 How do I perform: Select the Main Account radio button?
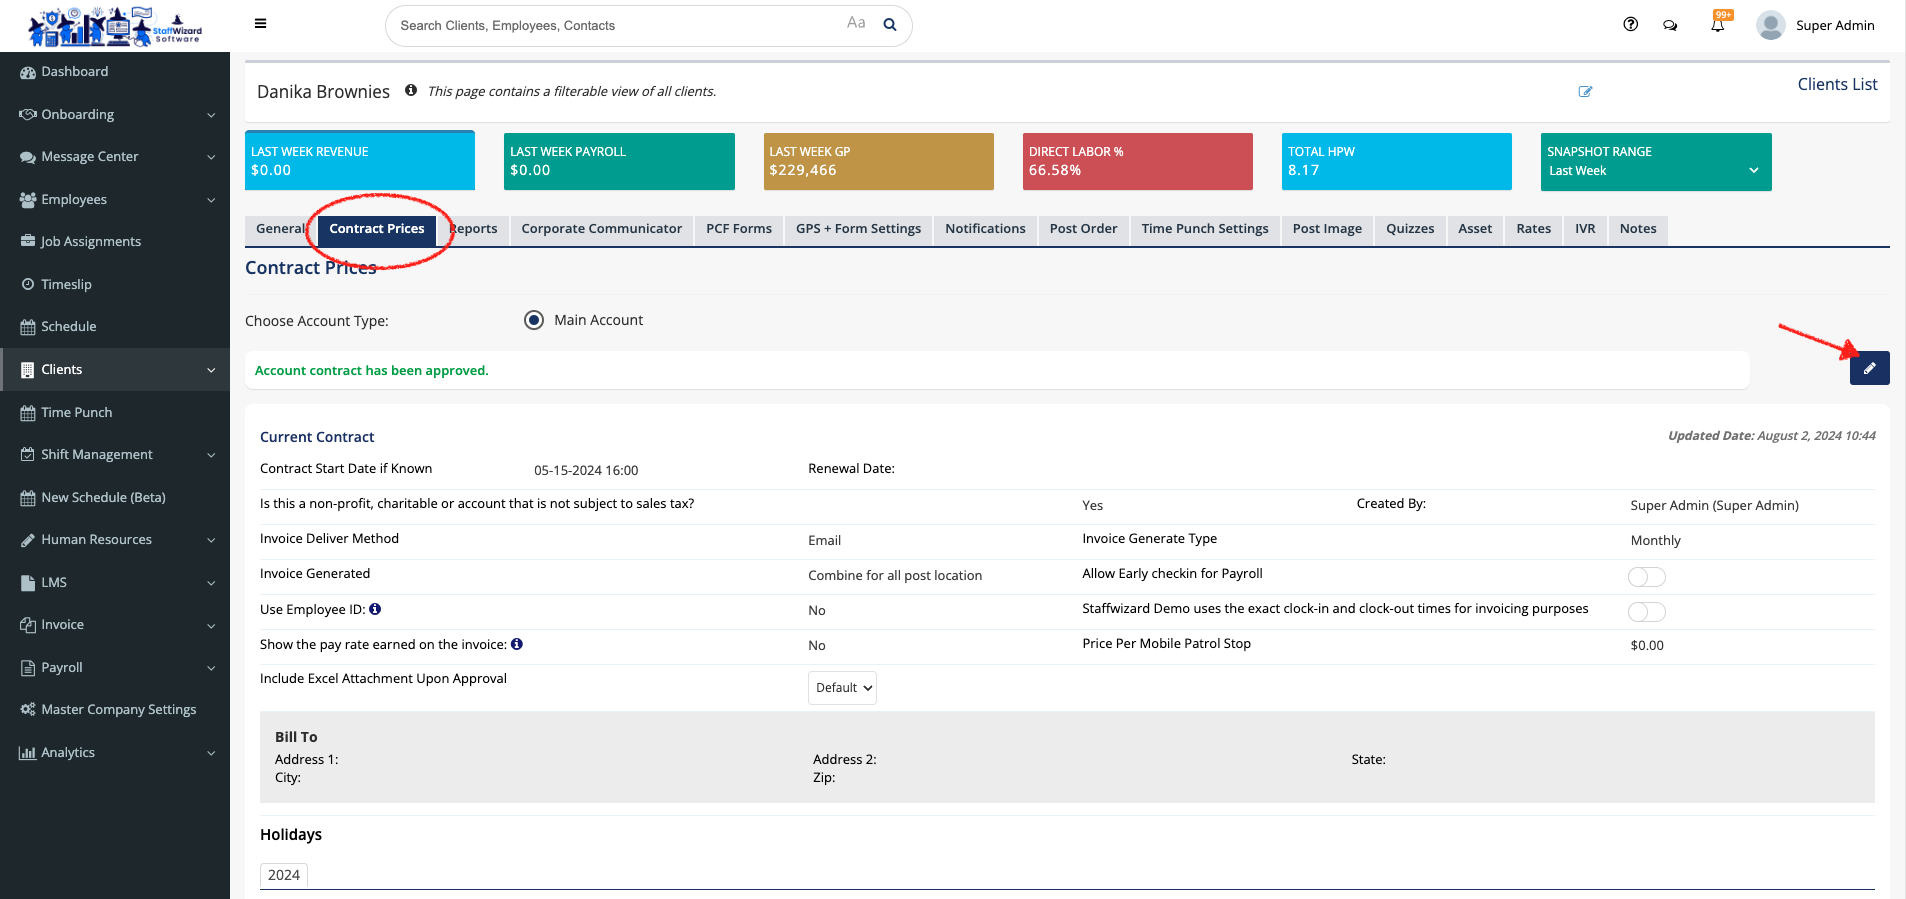(534, 320)
